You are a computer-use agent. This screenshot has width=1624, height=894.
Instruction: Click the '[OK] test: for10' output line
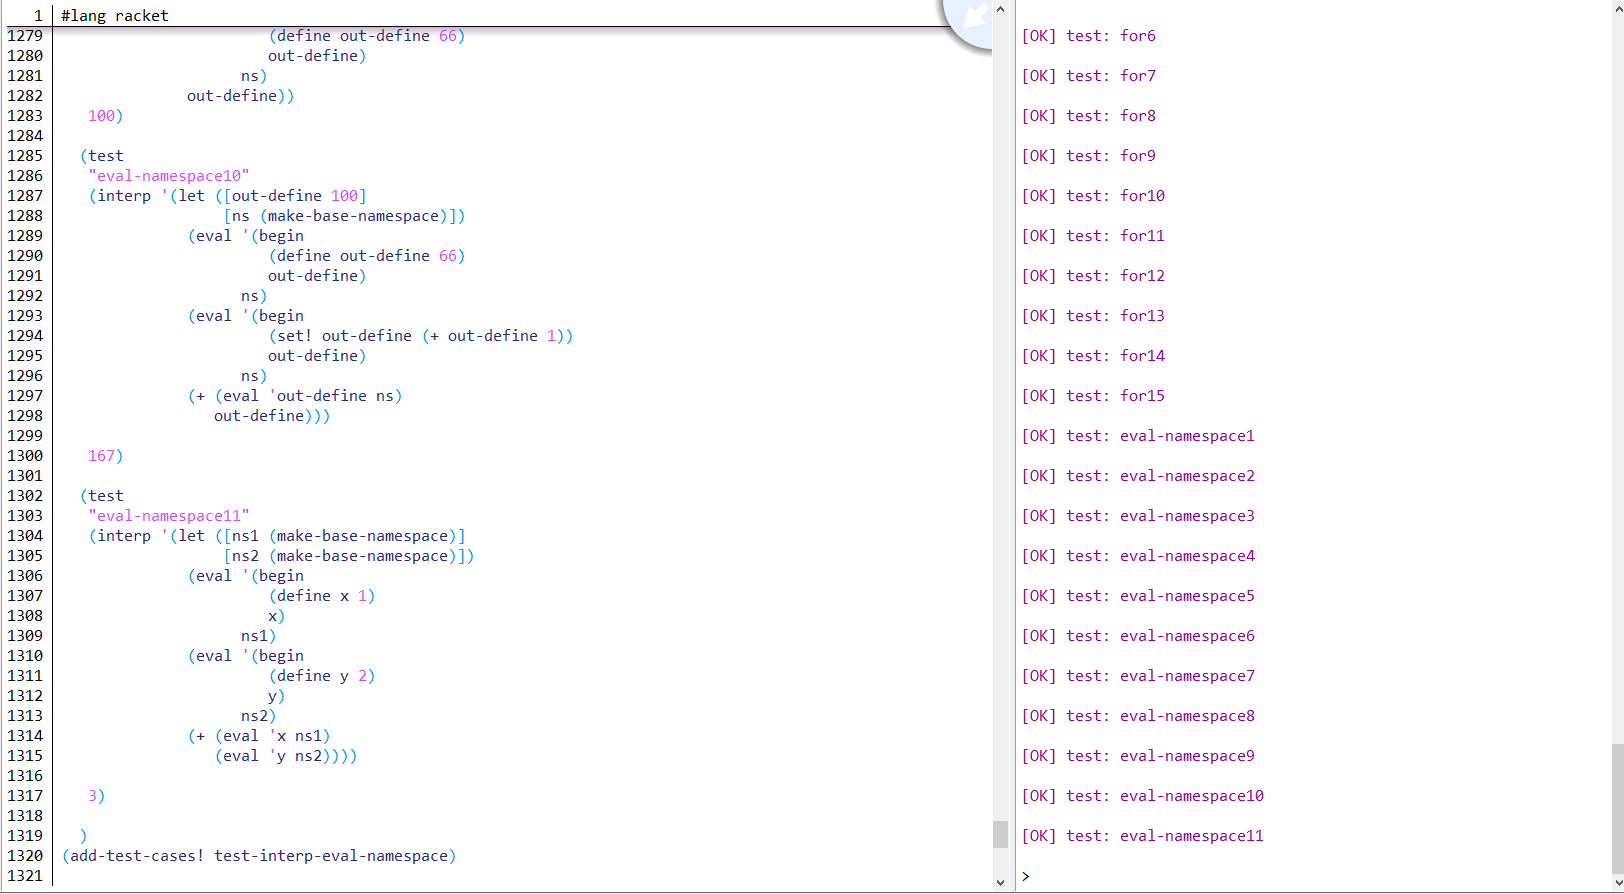click(x=1093, y=196)
